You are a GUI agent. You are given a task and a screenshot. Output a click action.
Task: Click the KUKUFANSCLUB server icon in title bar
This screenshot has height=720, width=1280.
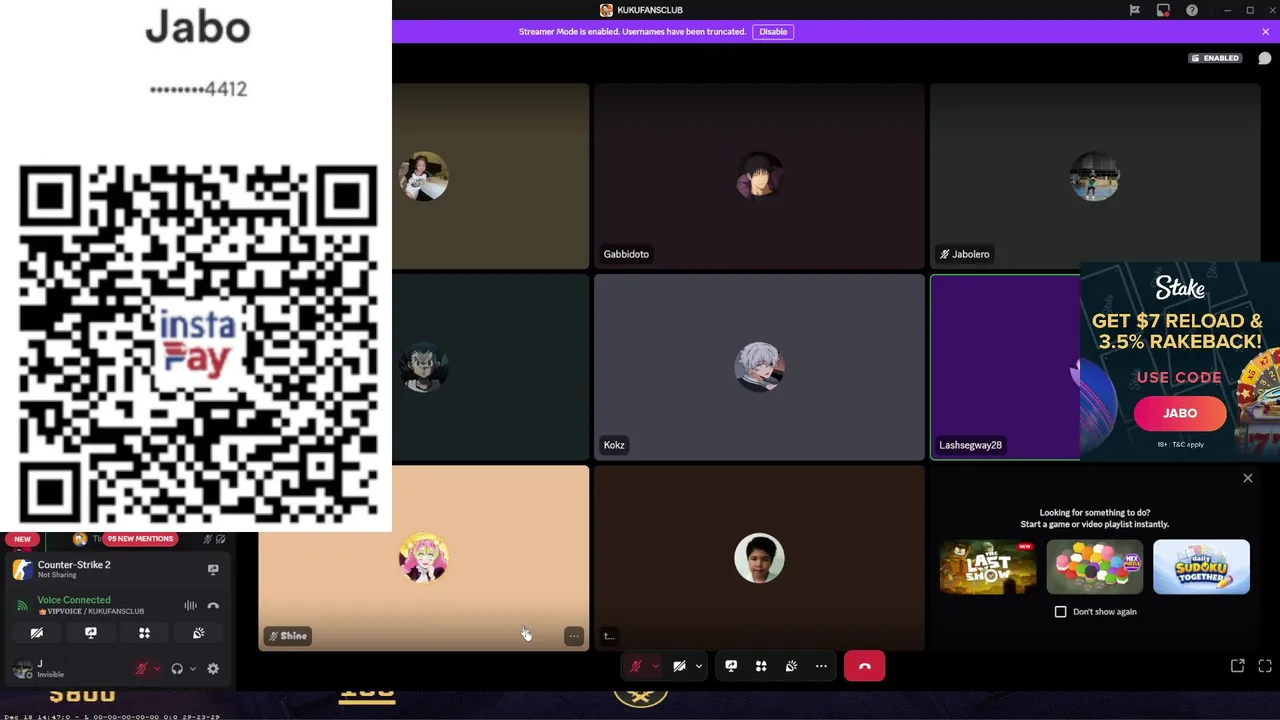point(606,10)
